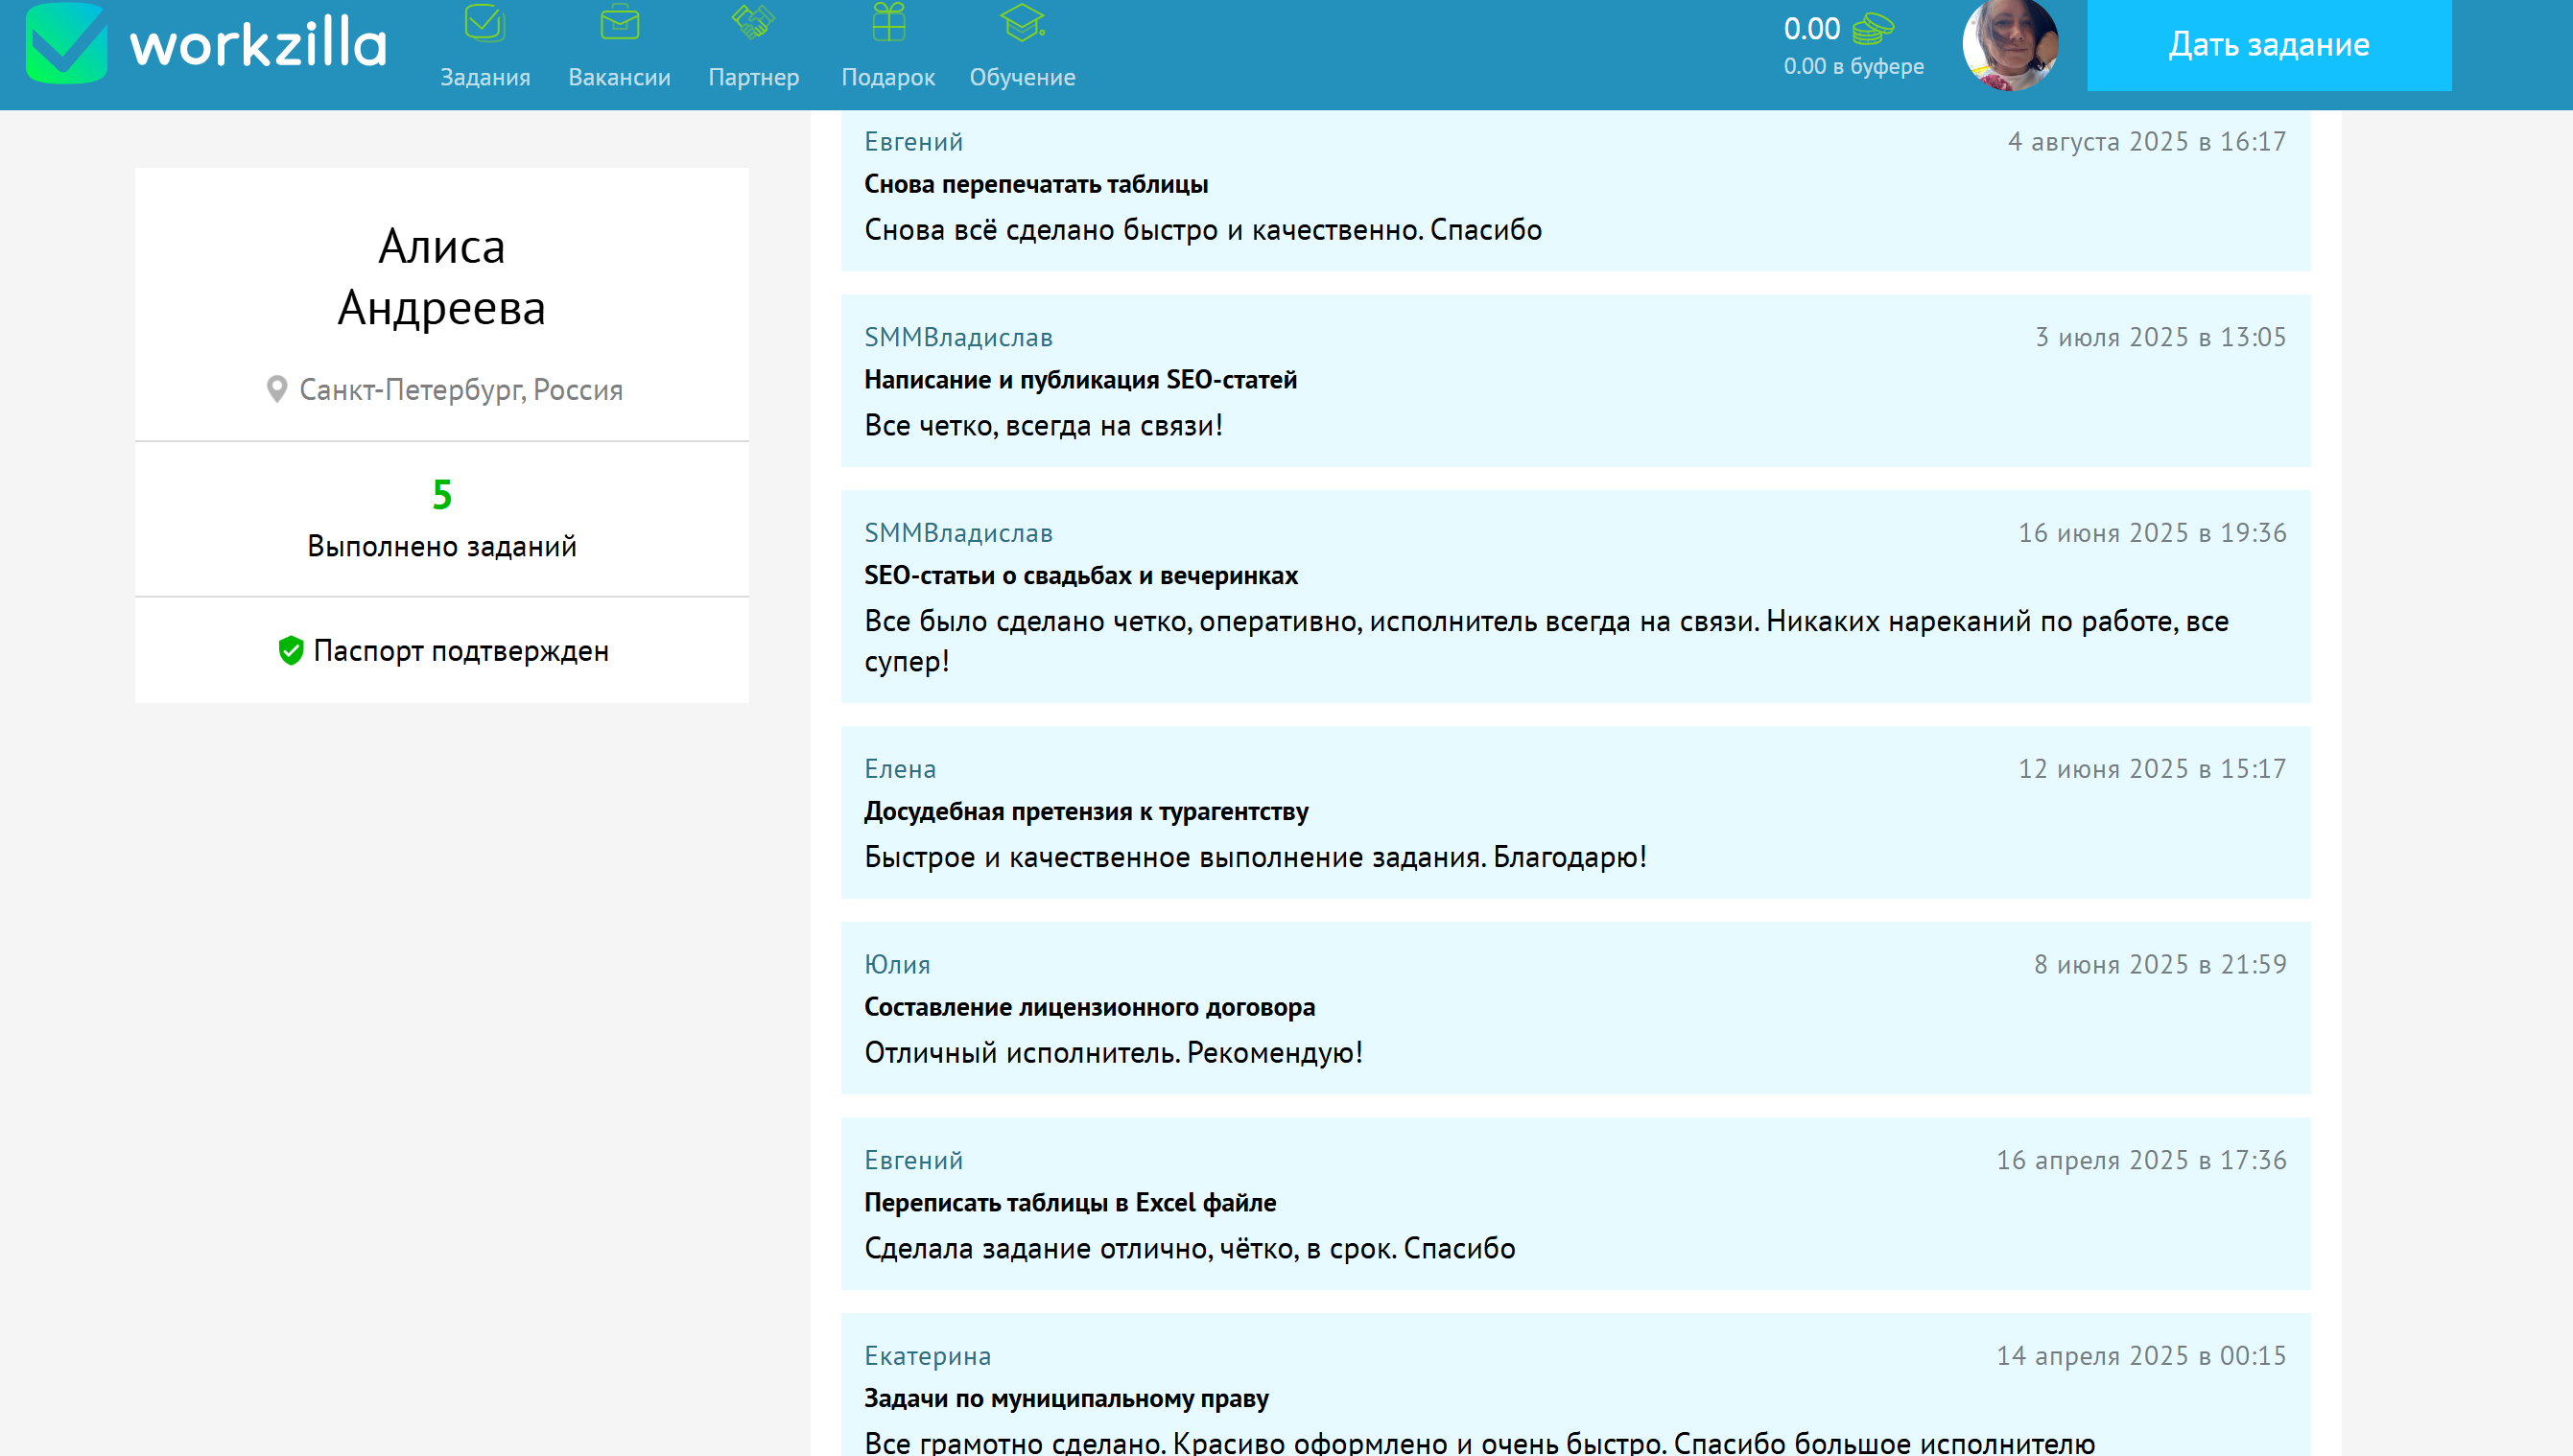2573x1456 pixels.
Task: Click reviewer Екатерина's name
Action: [x=927, y=1355]
